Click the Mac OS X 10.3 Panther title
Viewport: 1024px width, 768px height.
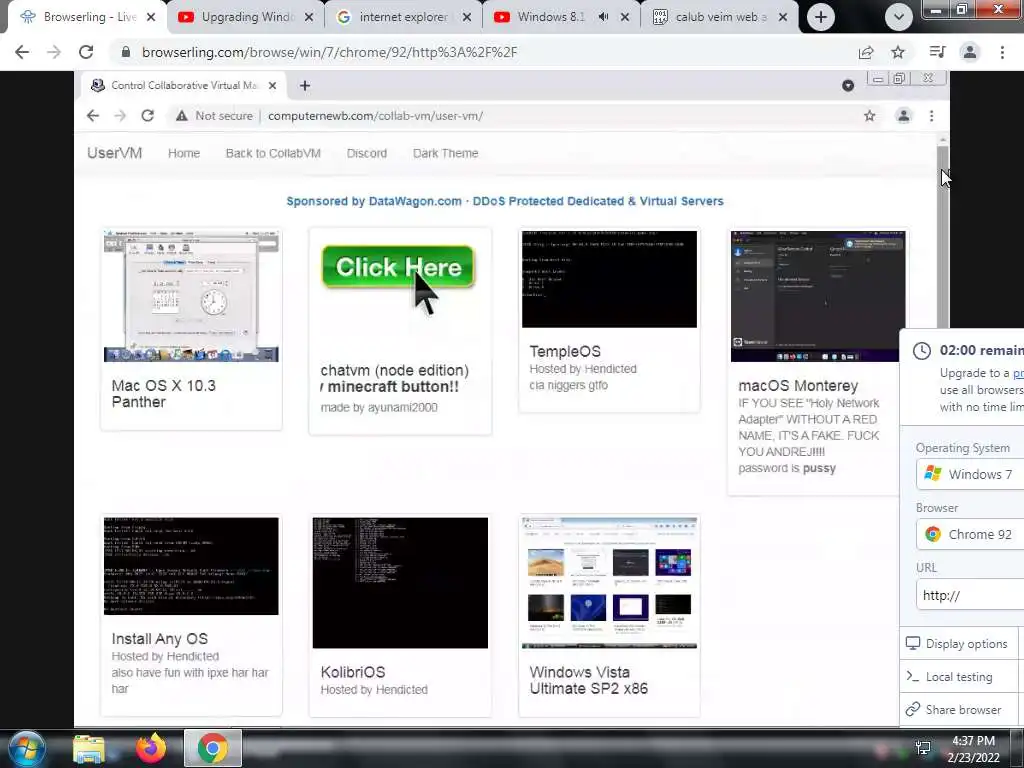pyautogui.click(x=163, y=394)
